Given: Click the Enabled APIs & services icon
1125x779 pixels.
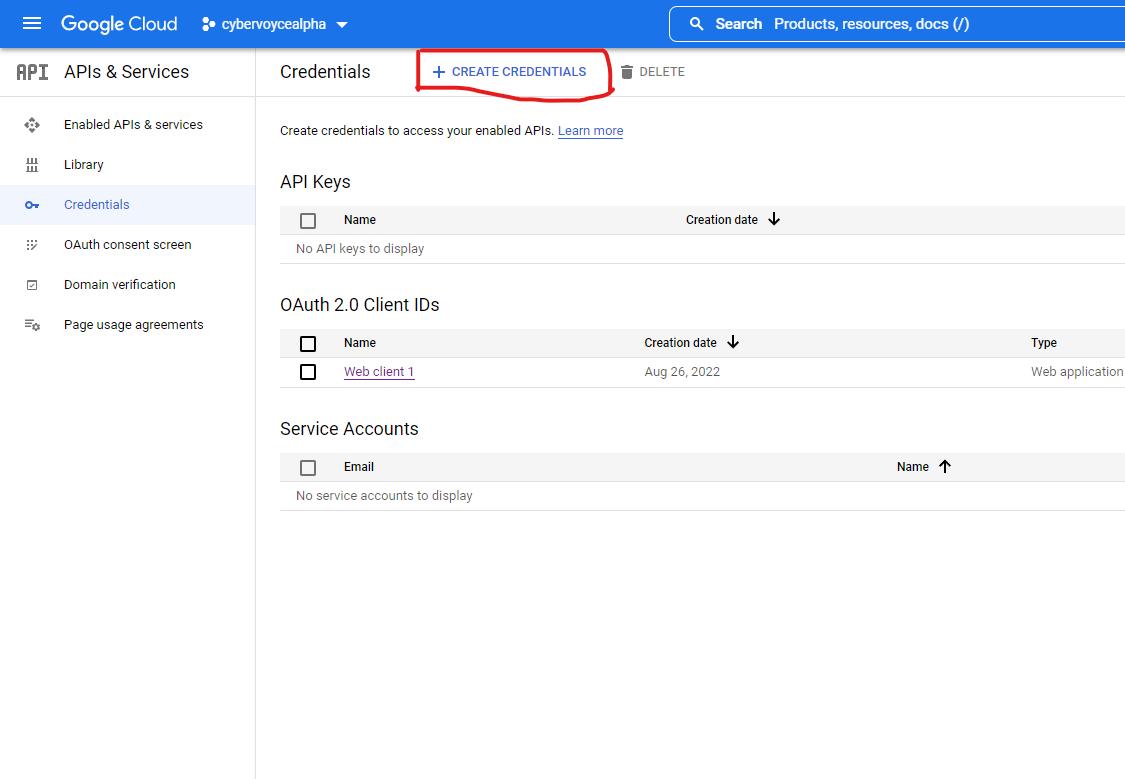Looking at the screenshot, I should 32,125.
